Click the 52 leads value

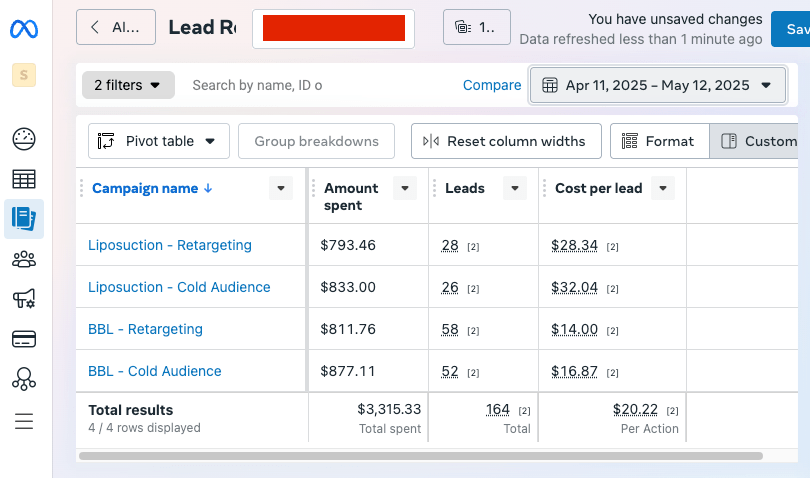(x=450, y=372)
